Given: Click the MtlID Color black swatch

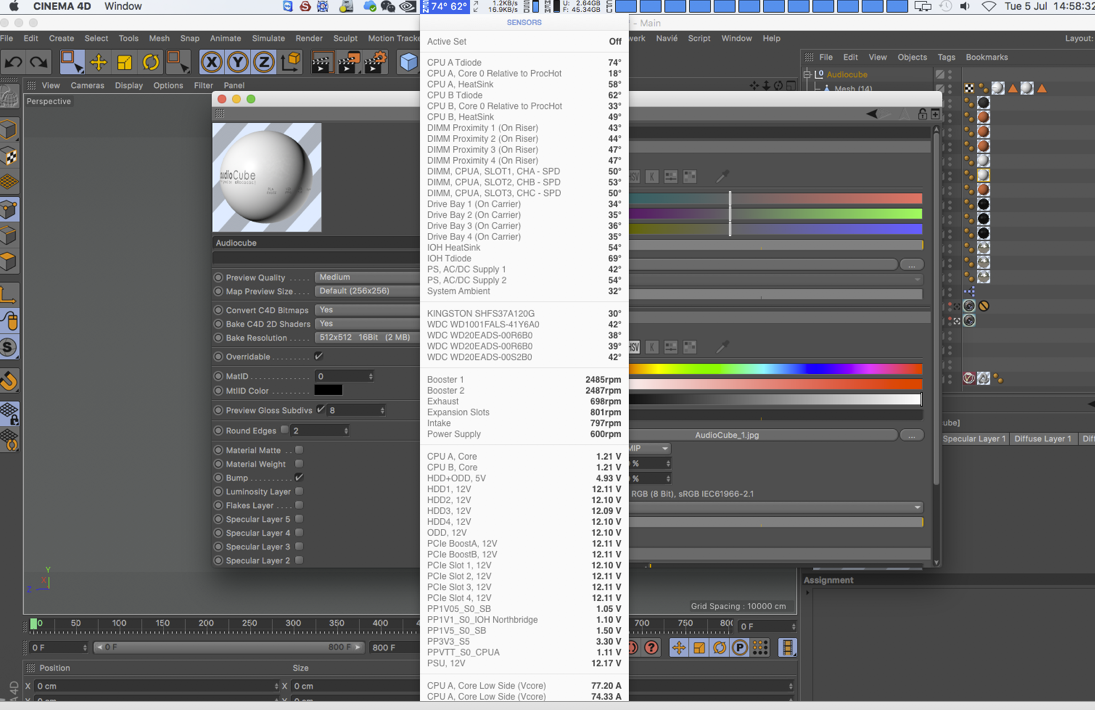Looking at the screenshot, I should coord(328,390).
